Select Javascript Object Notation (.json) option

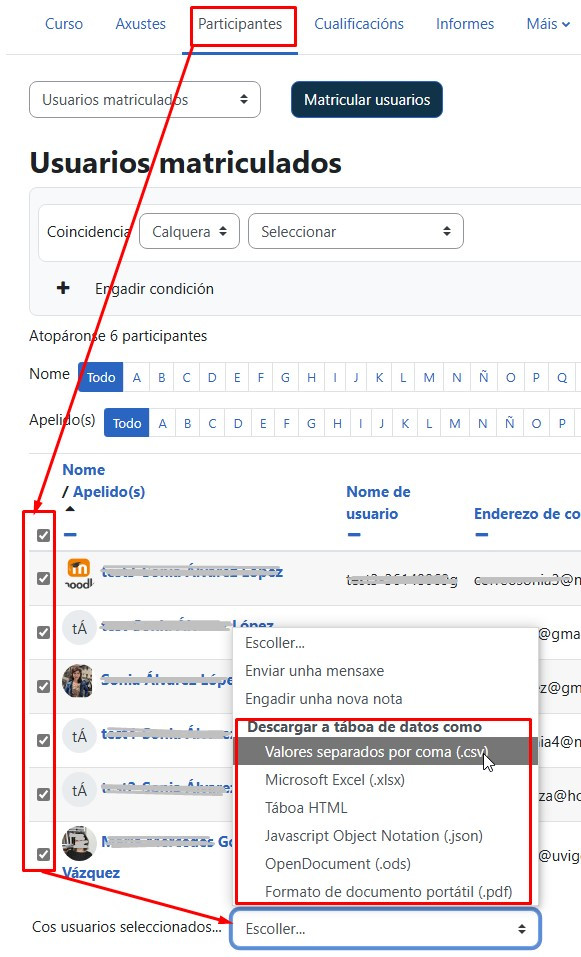click(386, 836)
